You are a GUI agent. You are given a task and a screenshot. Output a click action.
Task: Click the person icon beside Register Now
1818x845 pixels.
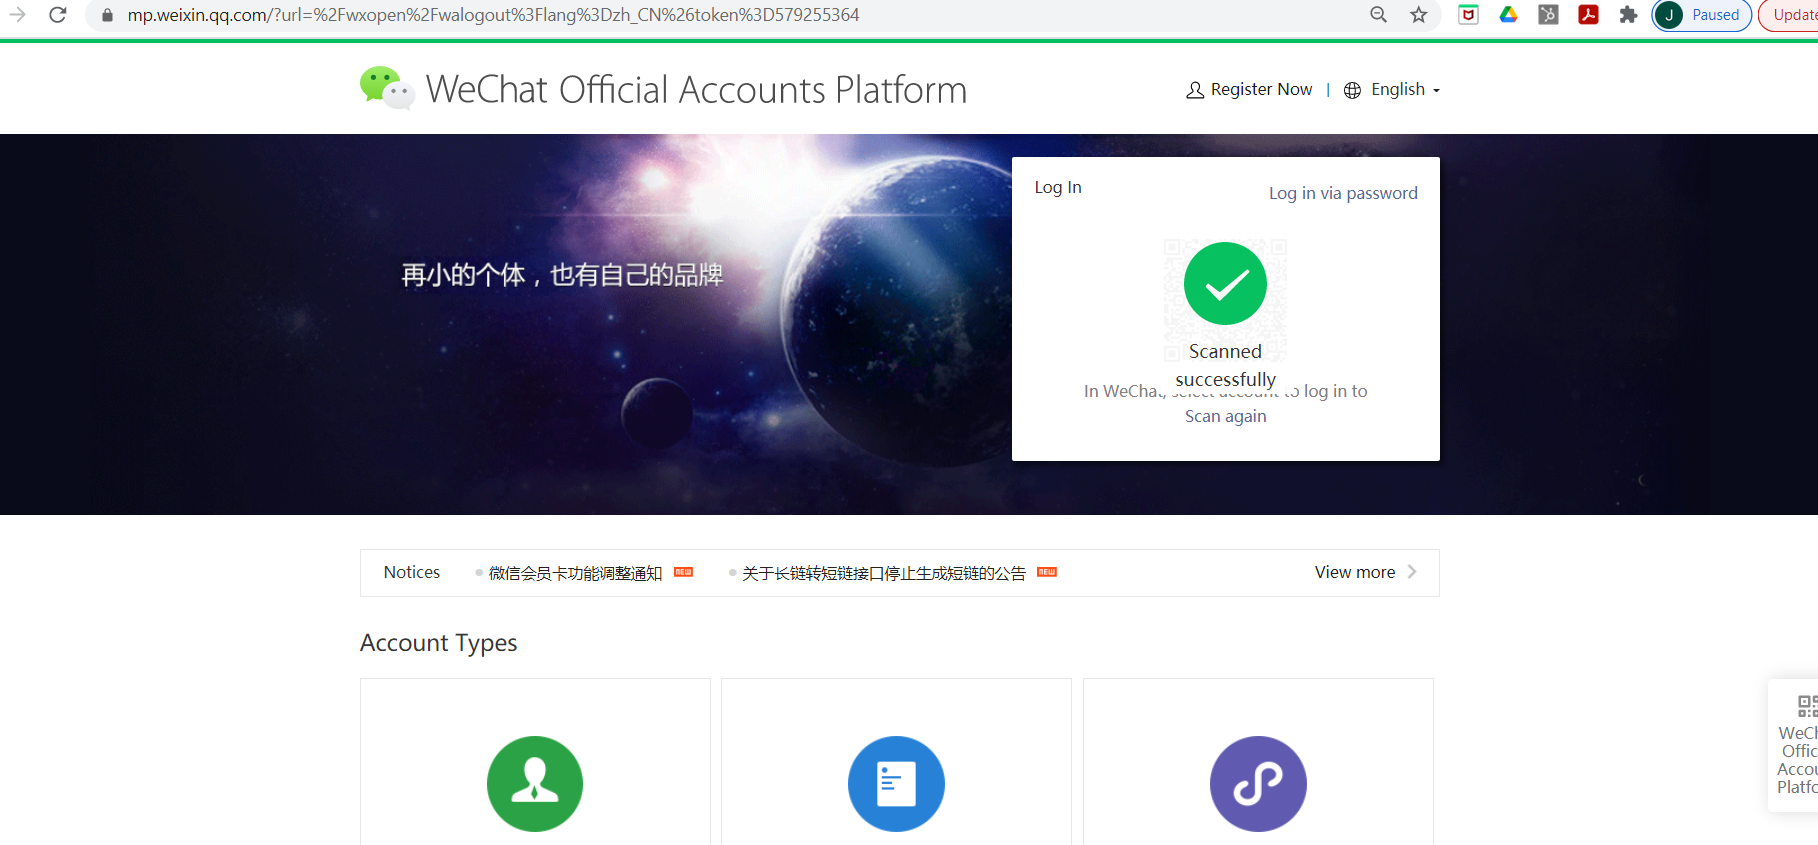[1195, 90]
